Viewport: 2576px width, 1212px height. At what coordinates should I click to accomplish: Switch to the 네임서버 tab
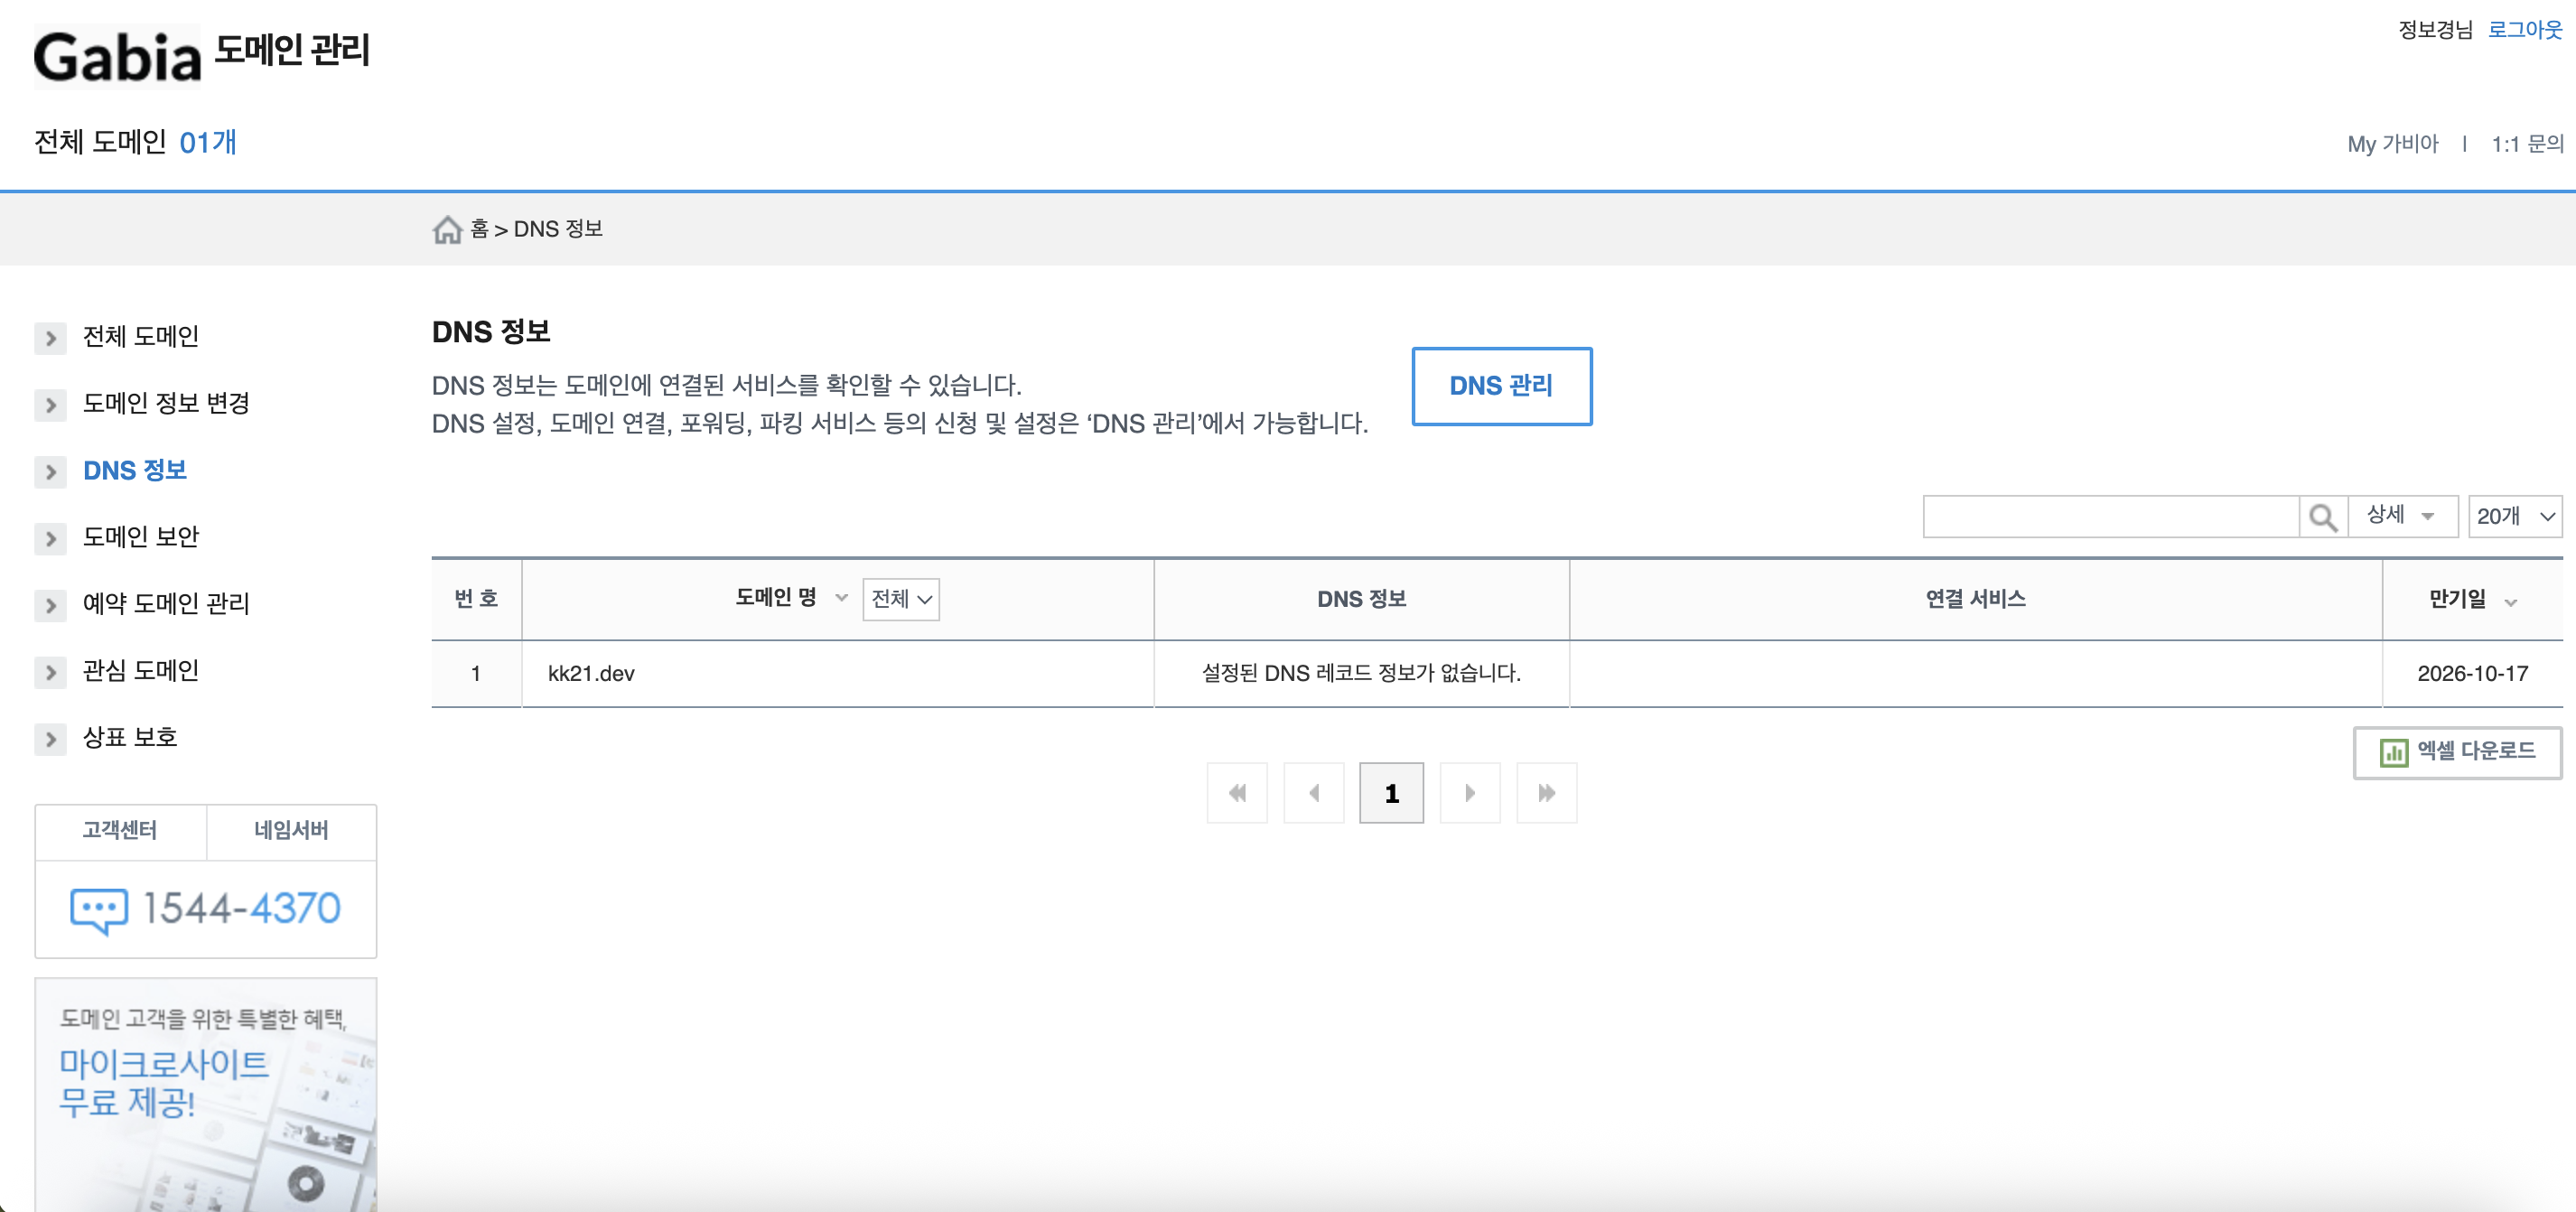(x=291, y=830)
